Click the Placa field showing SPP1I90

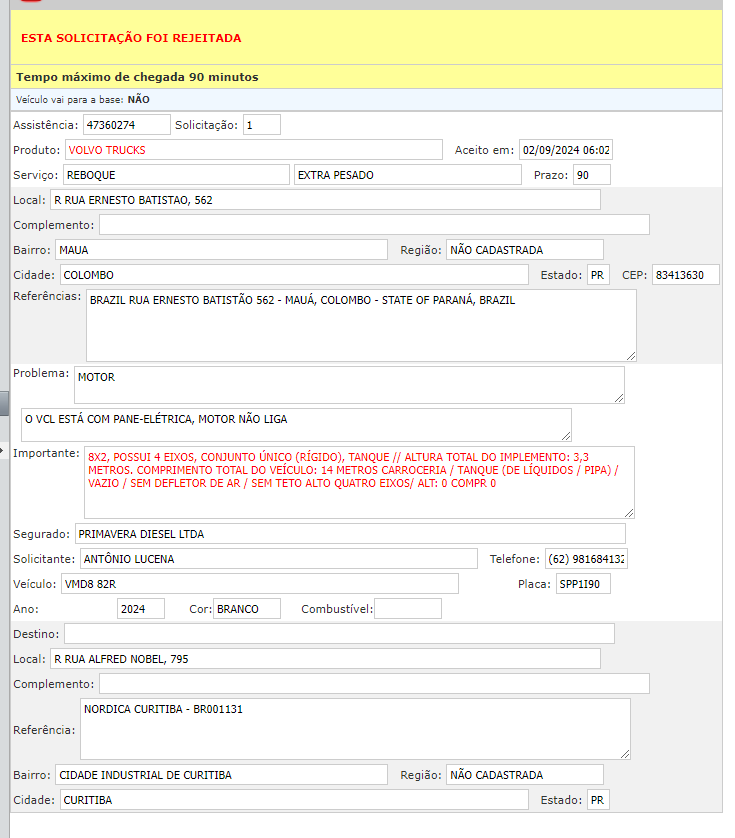(x=583, y=584)
